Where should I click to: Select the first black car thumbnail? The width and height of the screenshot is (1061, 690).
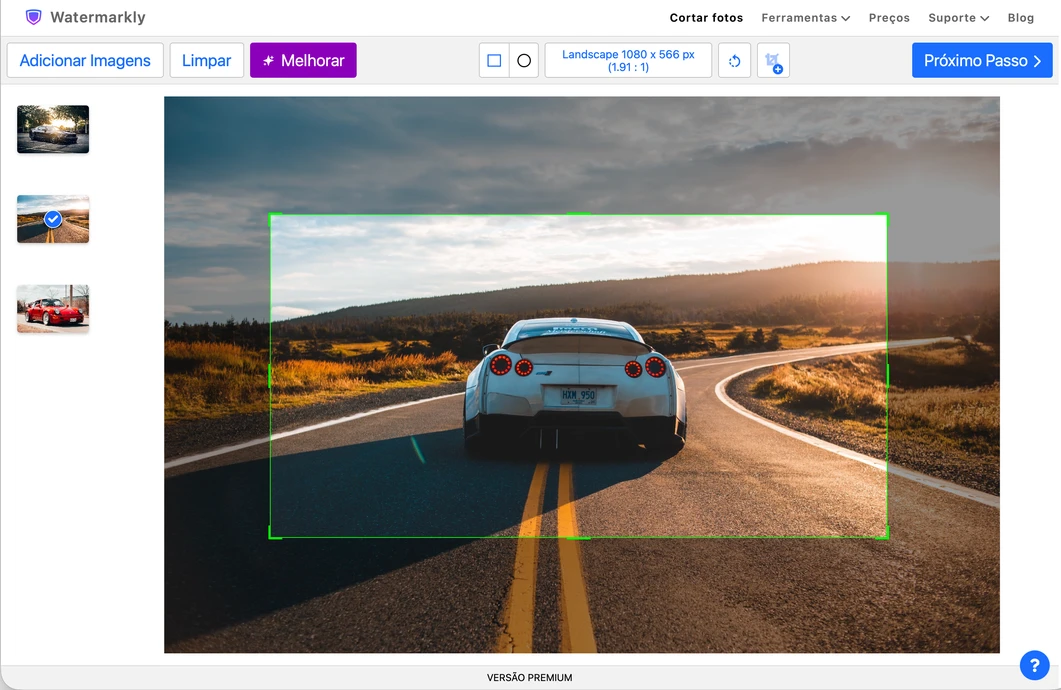coord(53,129)
